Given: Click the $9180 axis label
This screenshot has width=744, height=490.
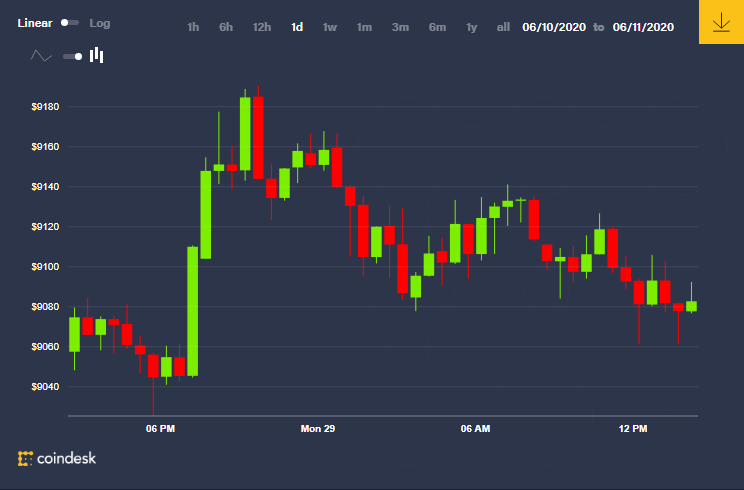Looking at the screenshot, I should click(46, 107).
